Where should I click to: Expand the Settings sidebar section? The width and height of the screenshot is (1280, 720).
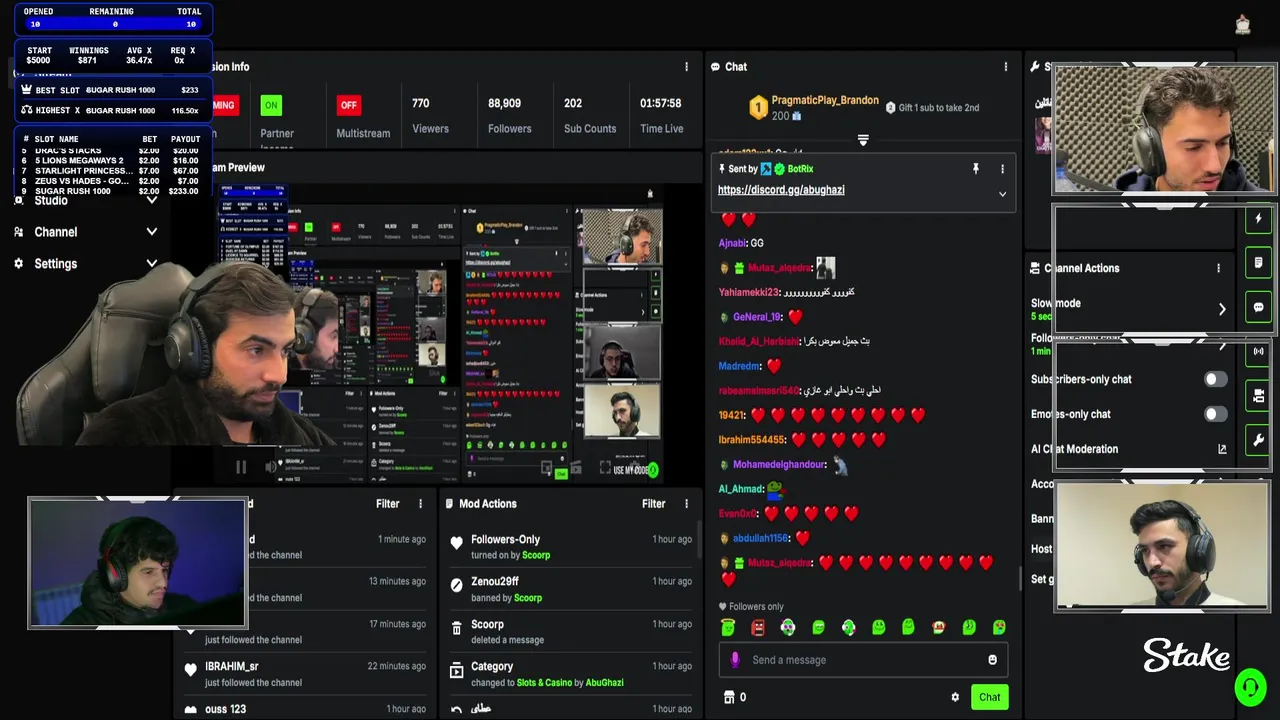click(152, 264)
